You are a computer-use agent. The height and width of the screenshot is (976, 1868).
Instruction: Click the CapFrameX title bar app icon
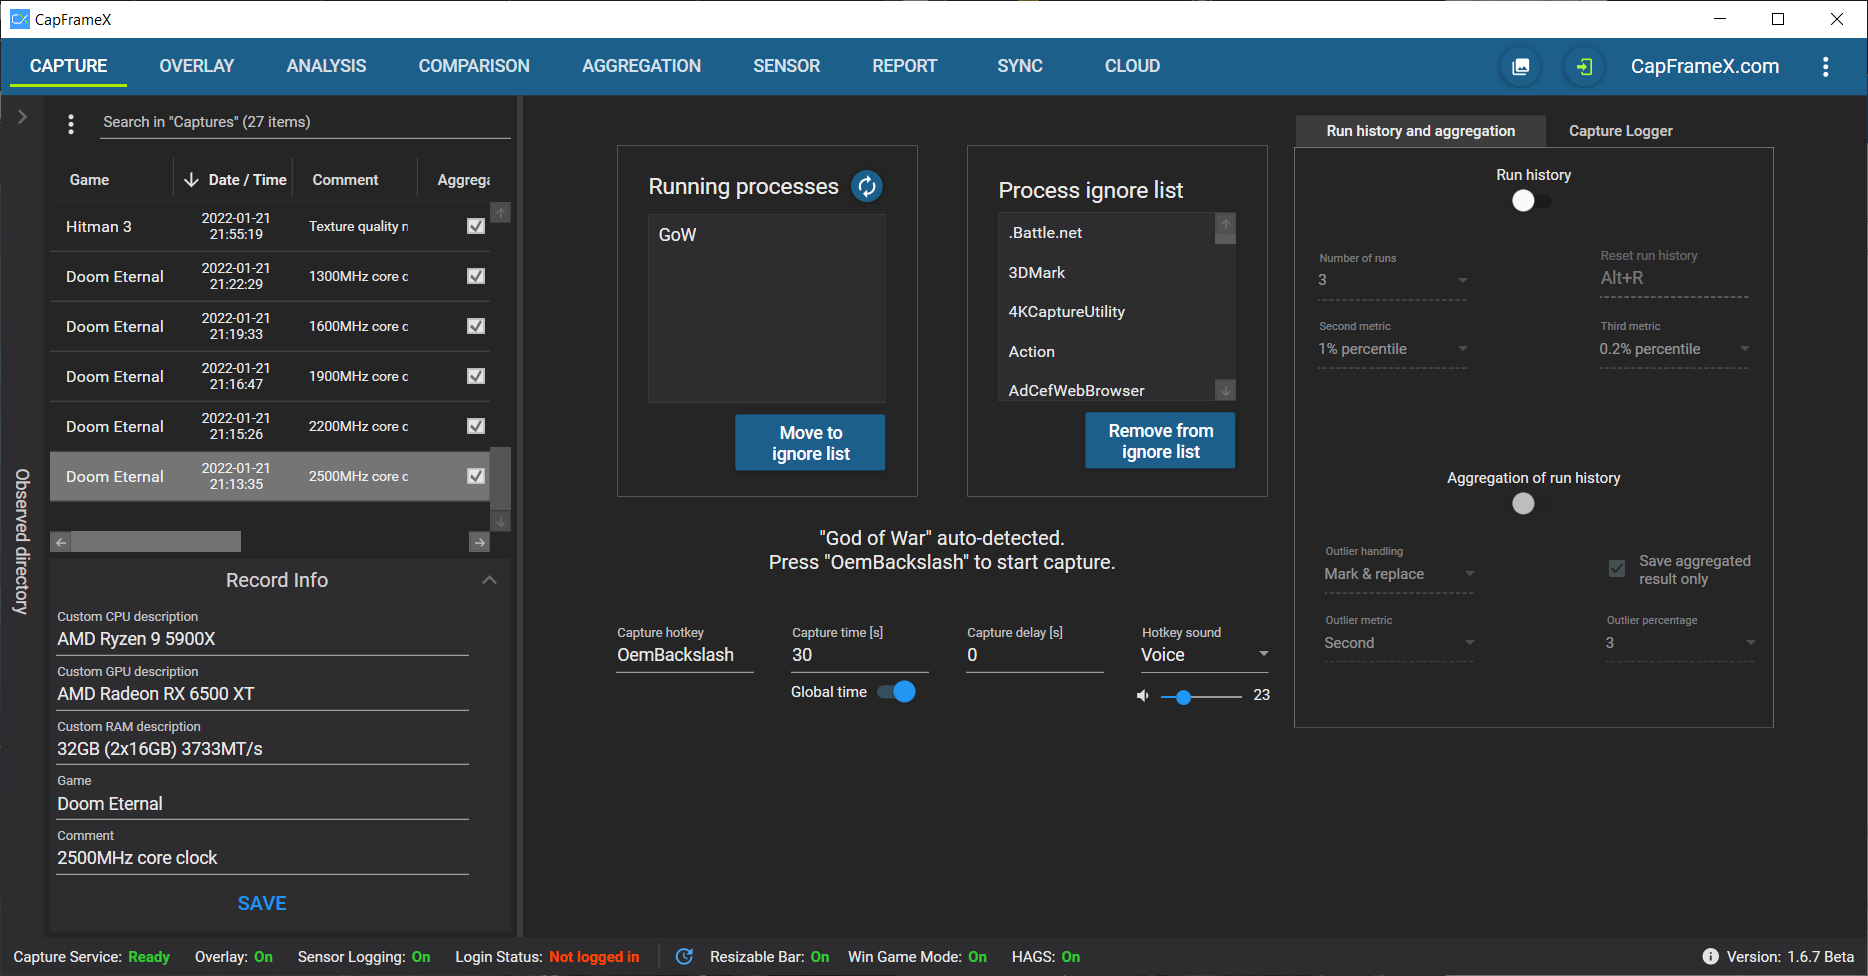(x=19, y=19)
